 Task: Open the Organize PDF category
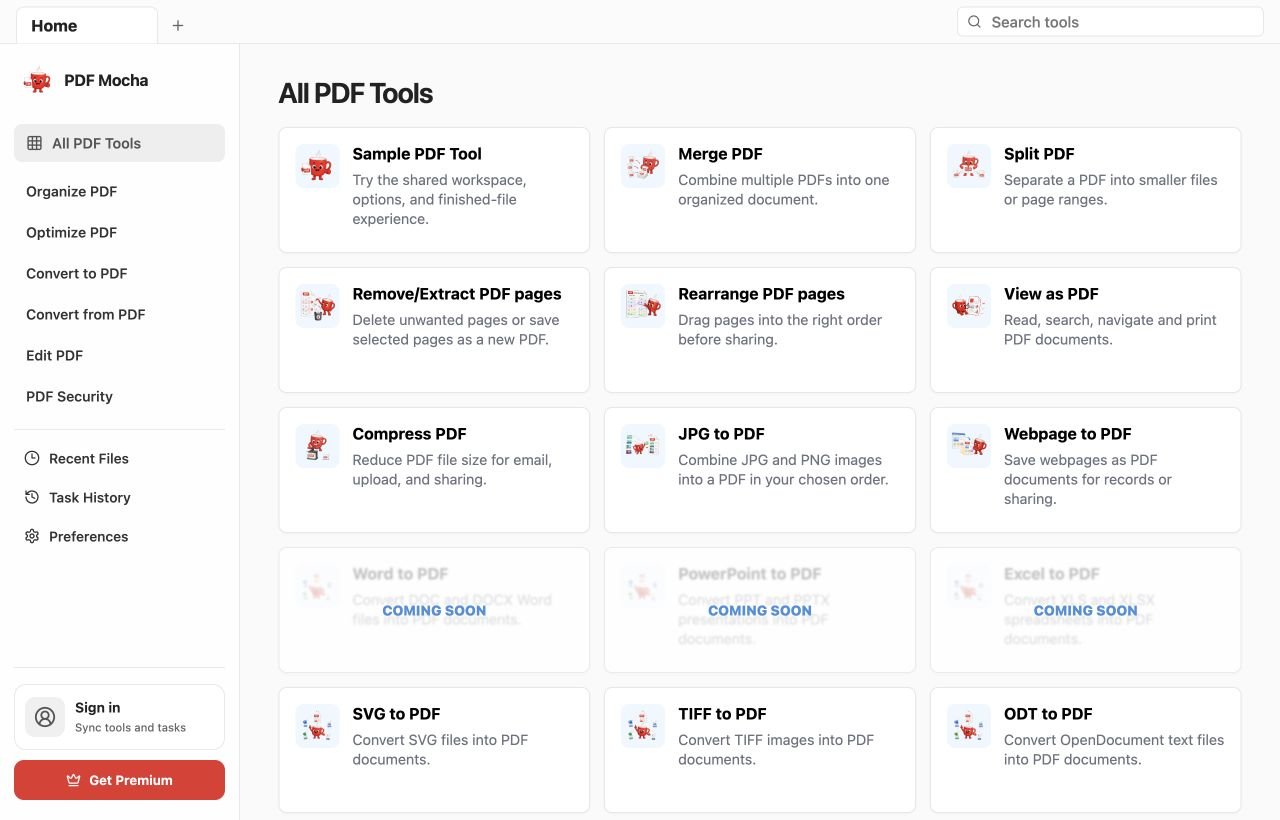point(71,191)
